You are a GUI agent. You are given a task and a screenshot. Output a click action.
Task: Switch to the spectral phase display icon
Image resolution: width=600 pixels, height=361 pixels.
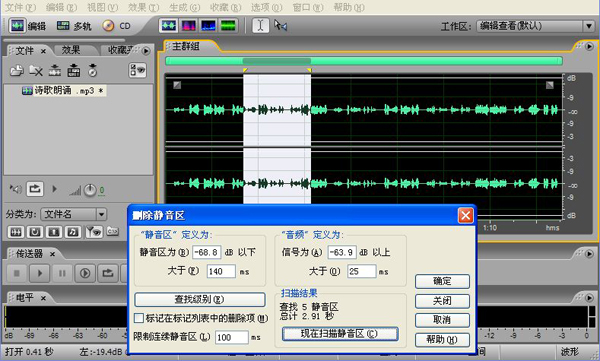point(228,26)
